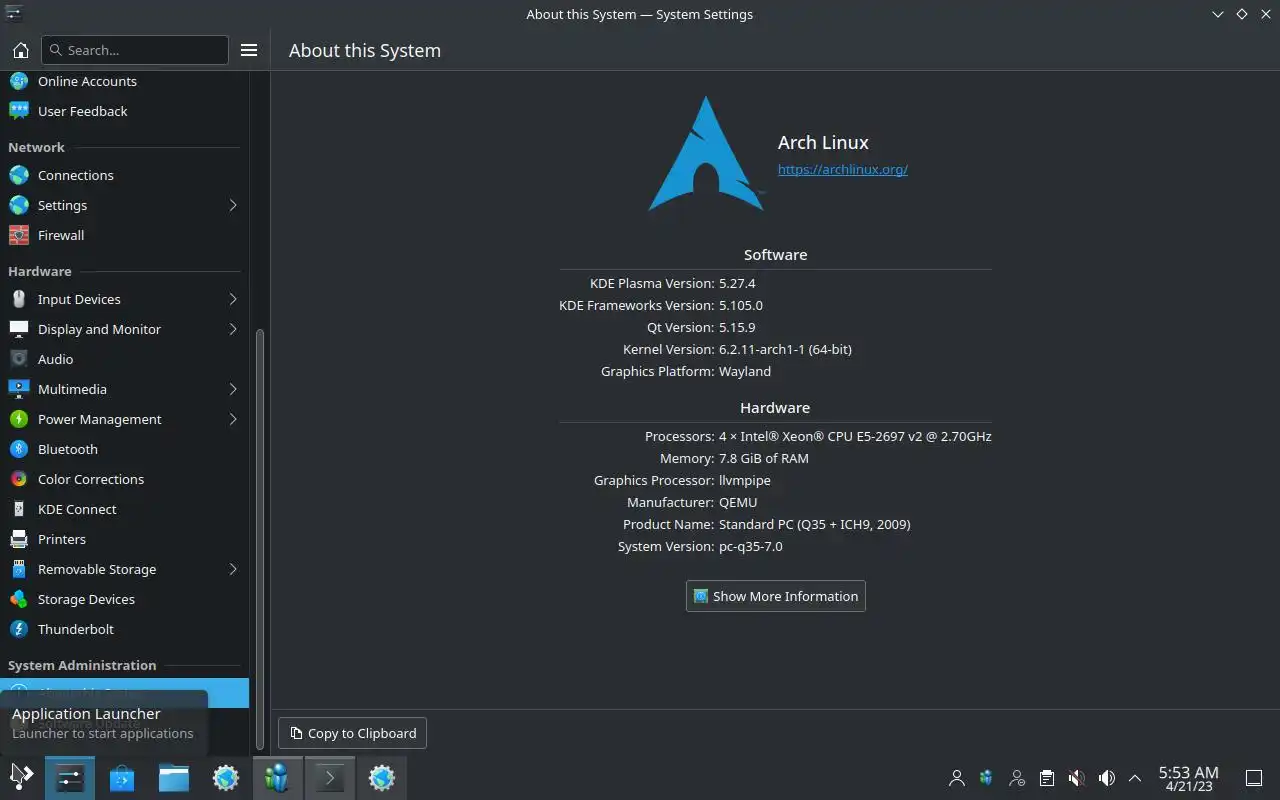The image size is (1280, 800).
Task: Select Connections under Network
Action: [124, 175]
